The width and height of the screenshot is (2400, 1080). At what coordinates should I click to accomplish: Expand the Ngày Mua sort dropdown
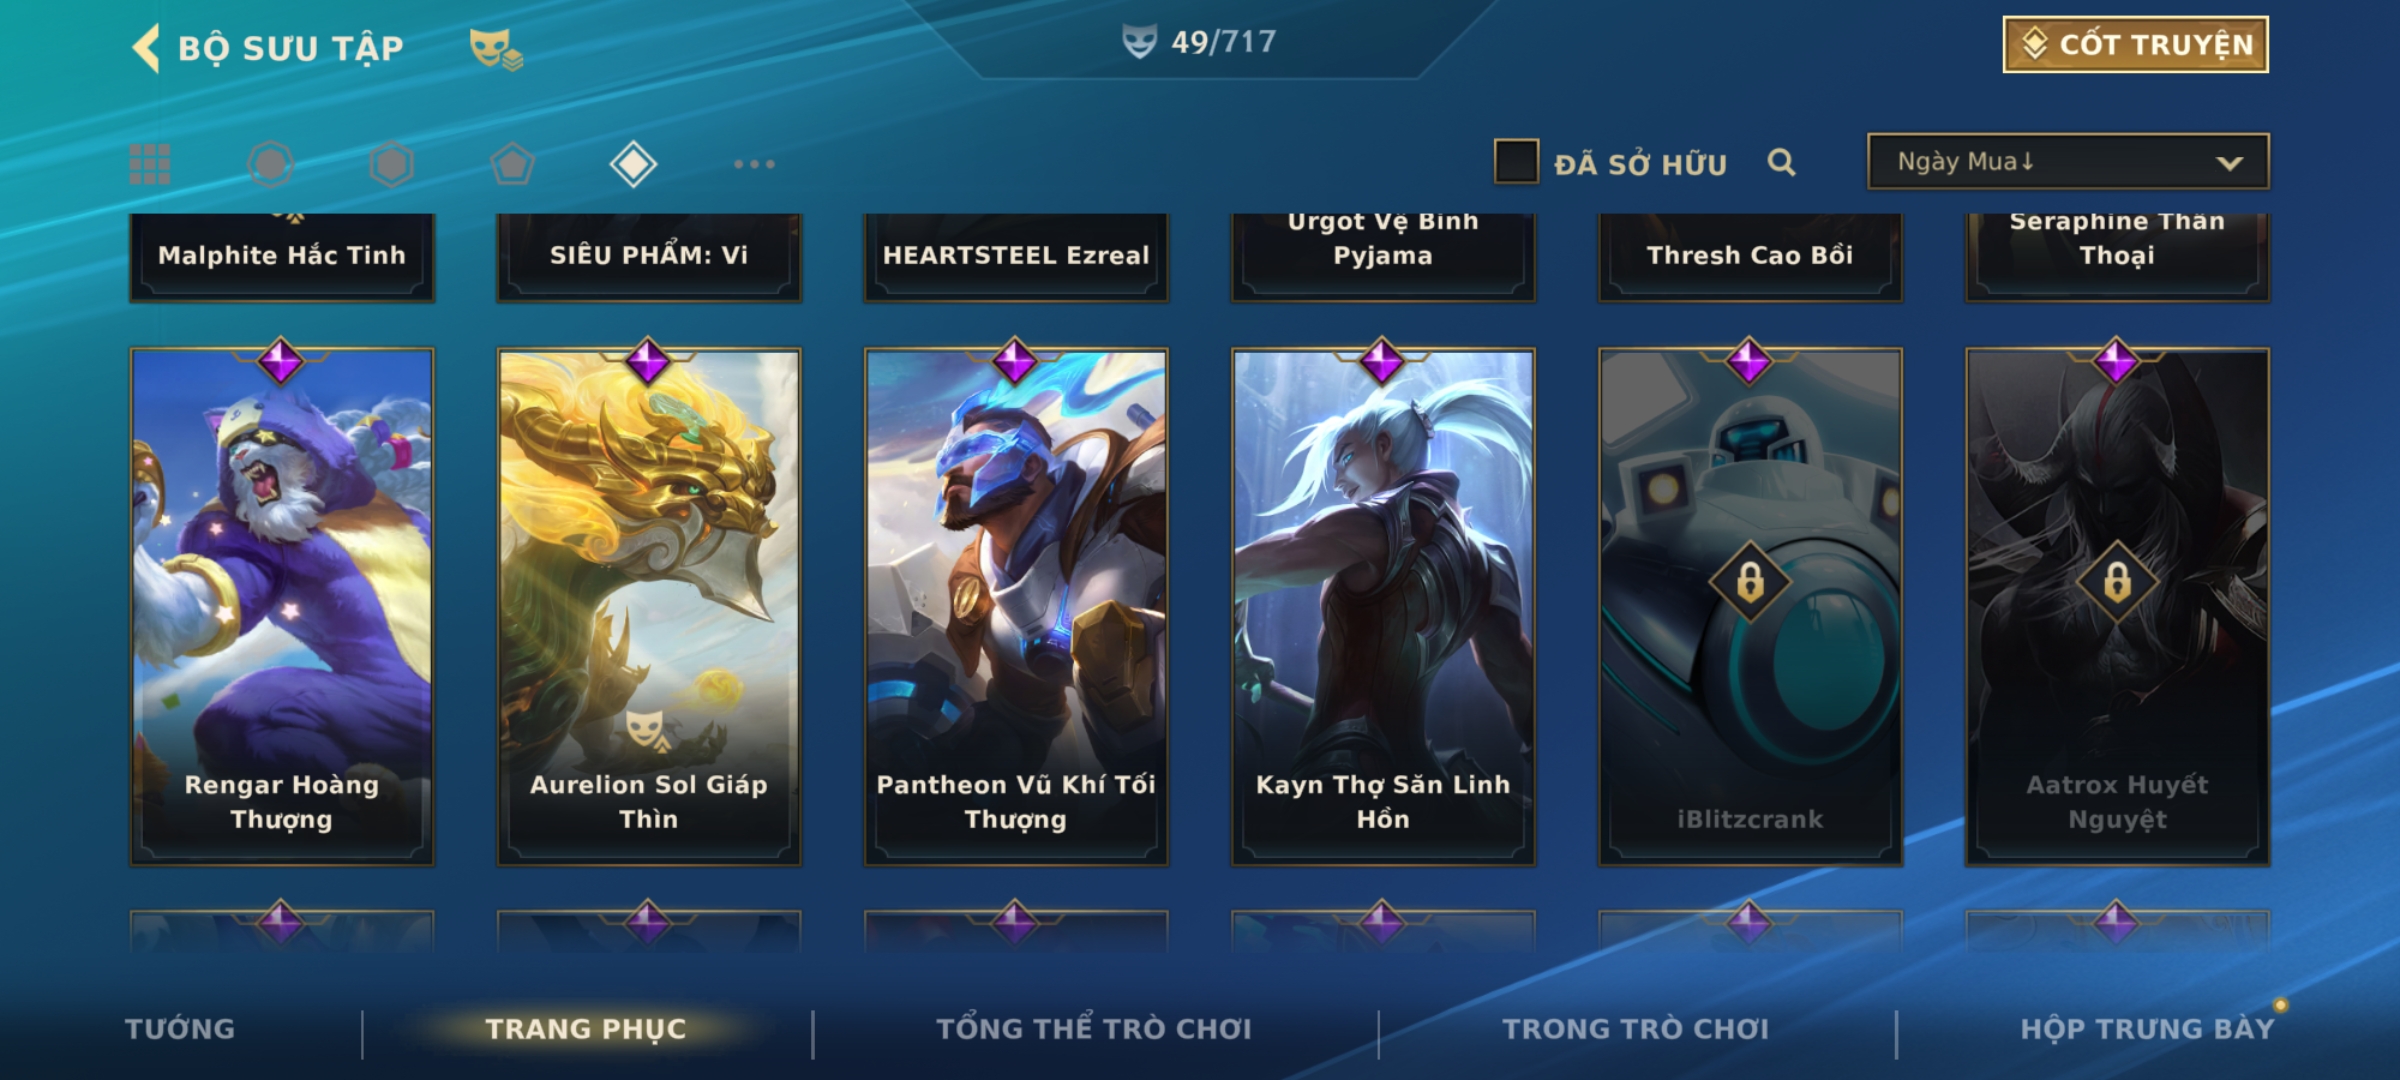(x=2068, y=162)
